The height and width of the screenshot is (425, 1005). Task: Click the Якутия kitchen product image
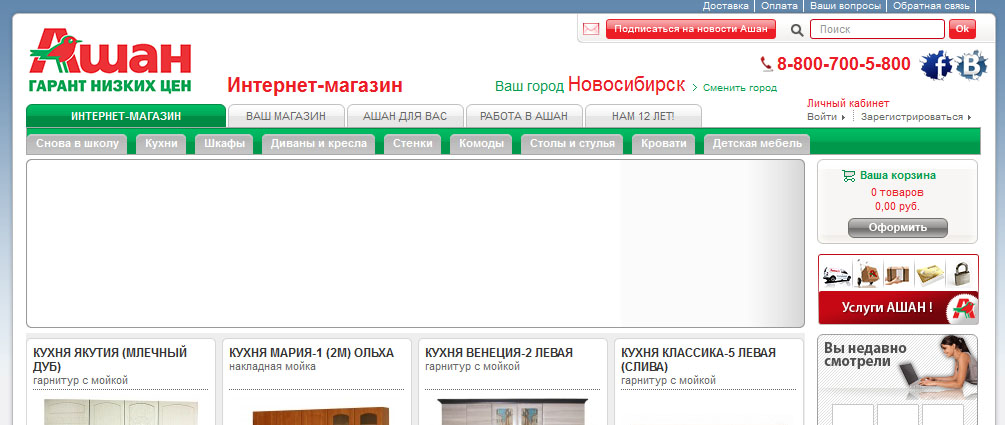point(121,412)
